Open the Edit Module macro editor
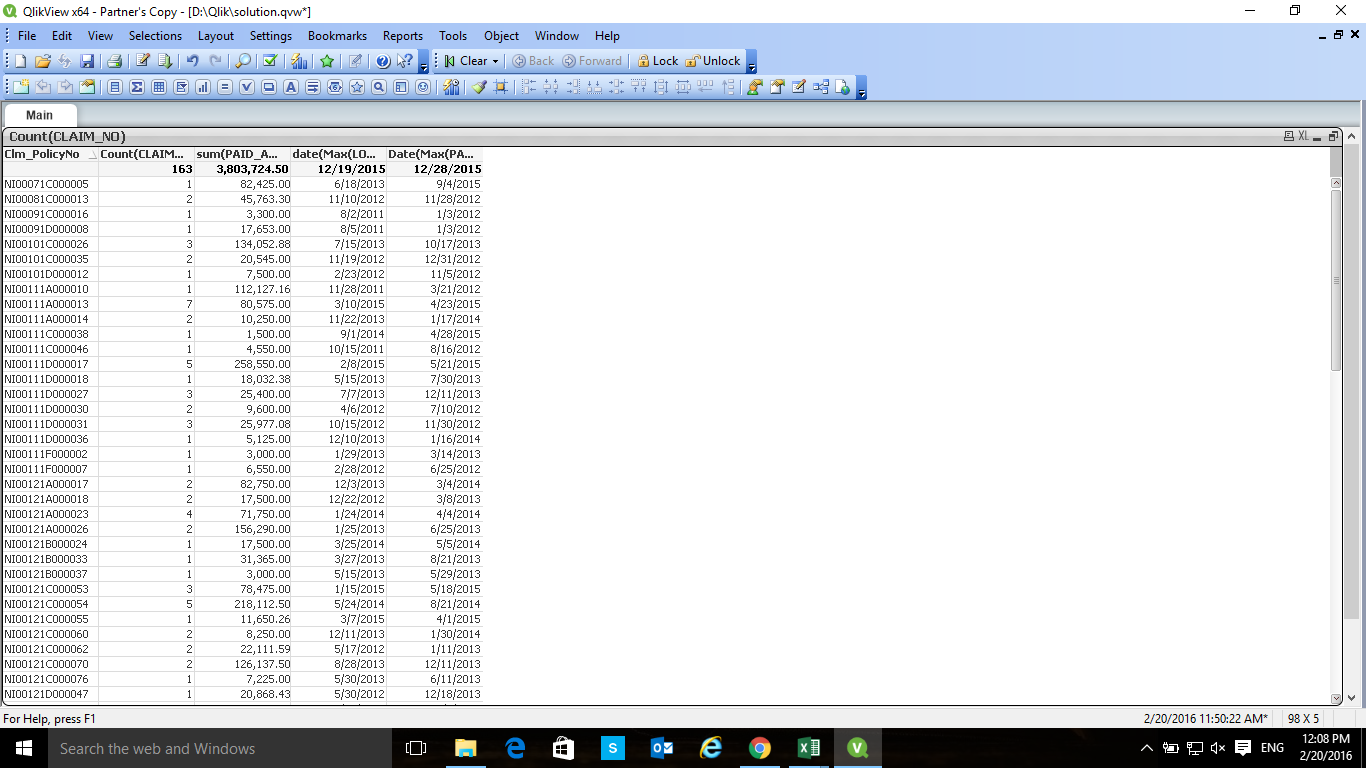Image resolution: width=1366 pixels, height=768 pixels. coord(799,87)
